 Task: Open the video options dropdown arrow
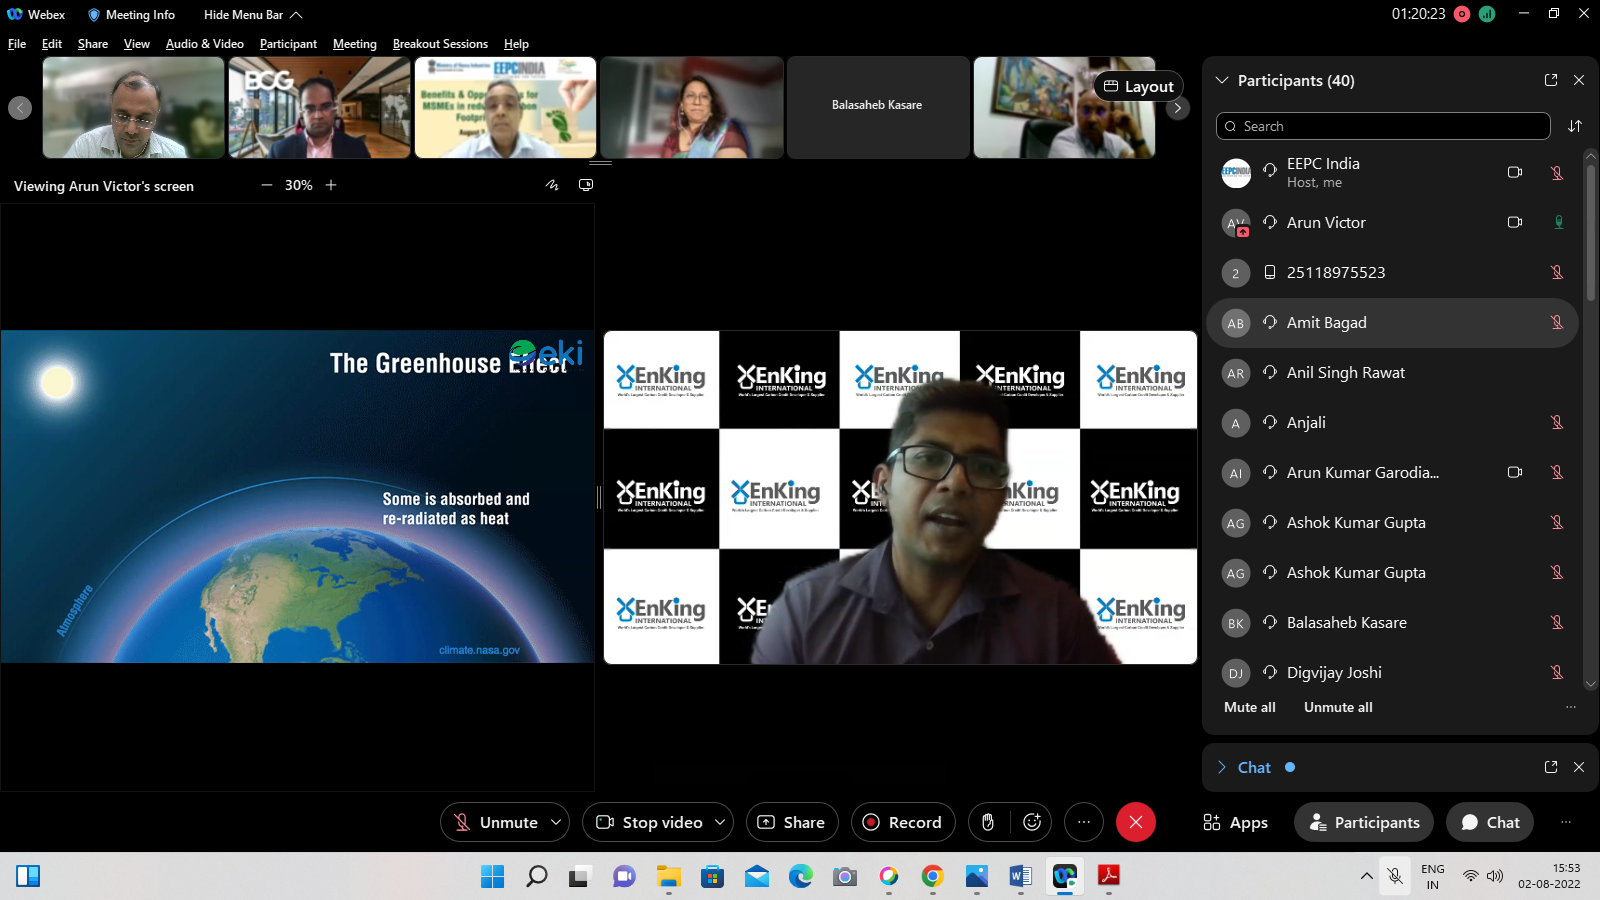(x=720, y=822)
